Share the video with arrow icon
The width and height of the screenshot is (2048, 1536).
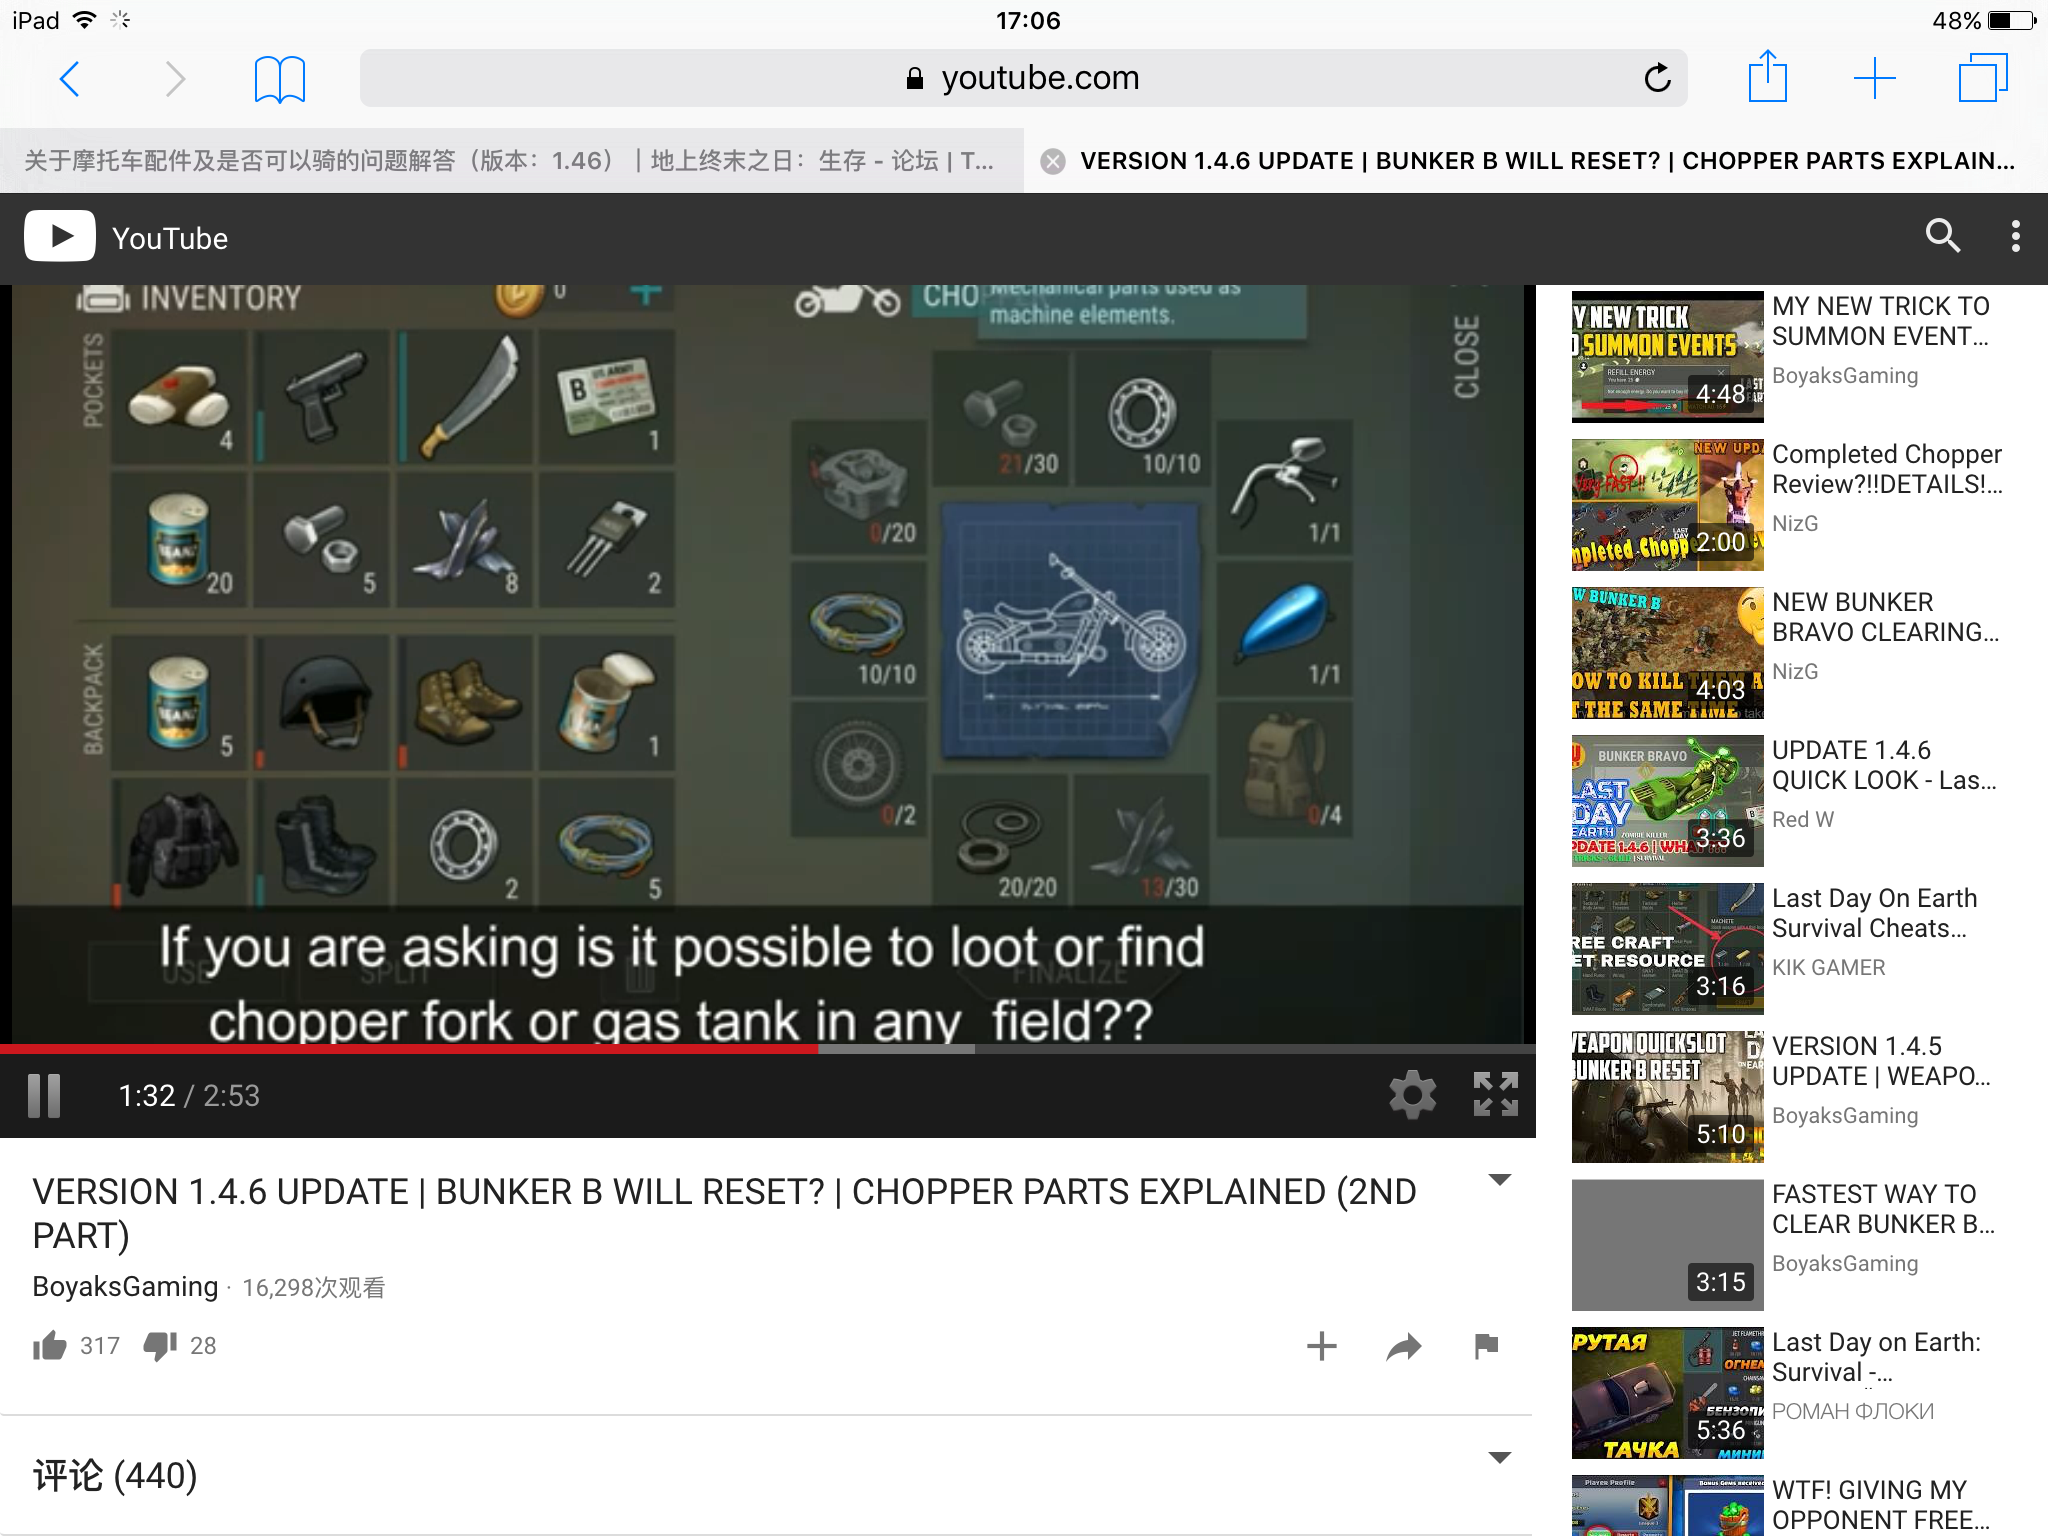click(x=1404, y=1347)
